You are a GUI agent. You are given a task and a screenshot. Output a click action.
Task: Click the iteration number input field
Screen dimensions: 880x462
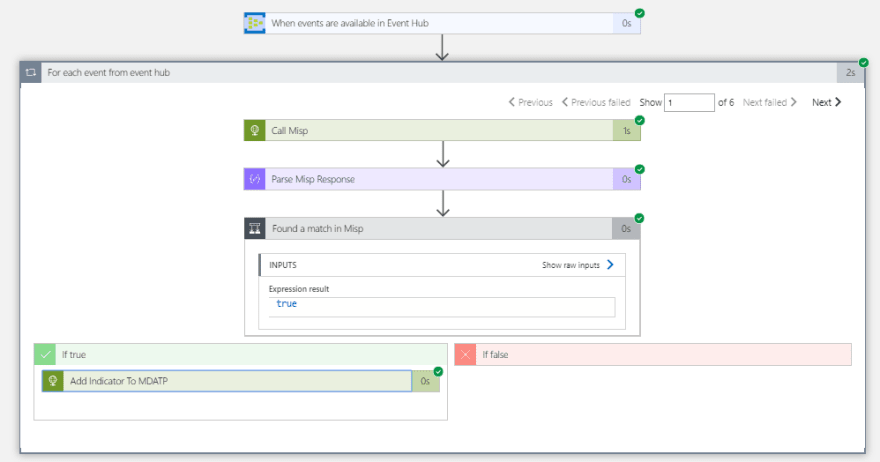[x=689, y=103]
